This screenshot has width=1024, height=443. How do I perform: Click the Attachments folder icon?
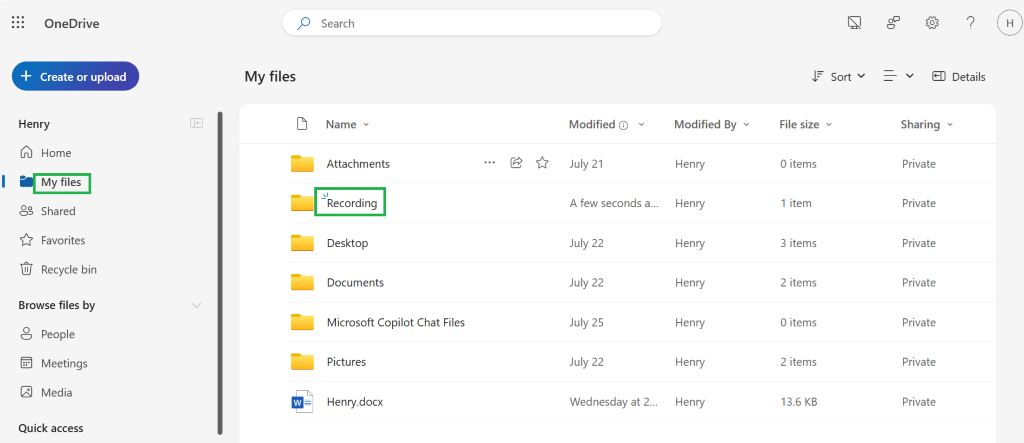(302, 163)
